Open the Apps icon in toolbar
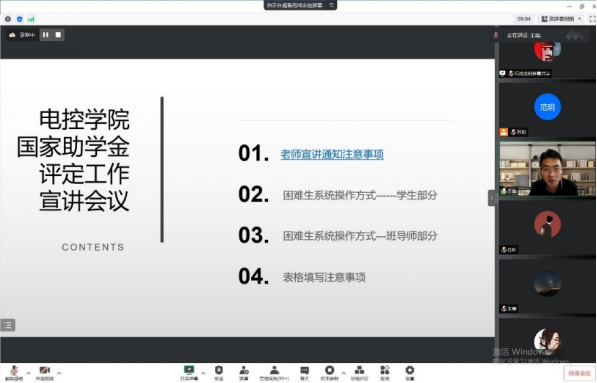Viewport: 597px width, 383px height. click(x=385, y=372)
